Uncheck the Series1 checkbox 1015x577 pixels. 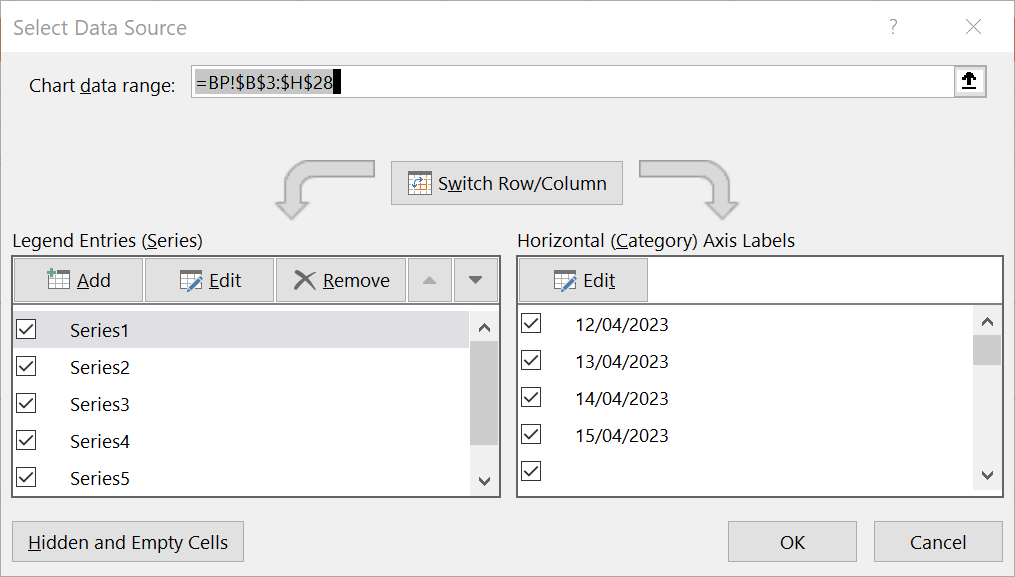[x=27, y=330]
